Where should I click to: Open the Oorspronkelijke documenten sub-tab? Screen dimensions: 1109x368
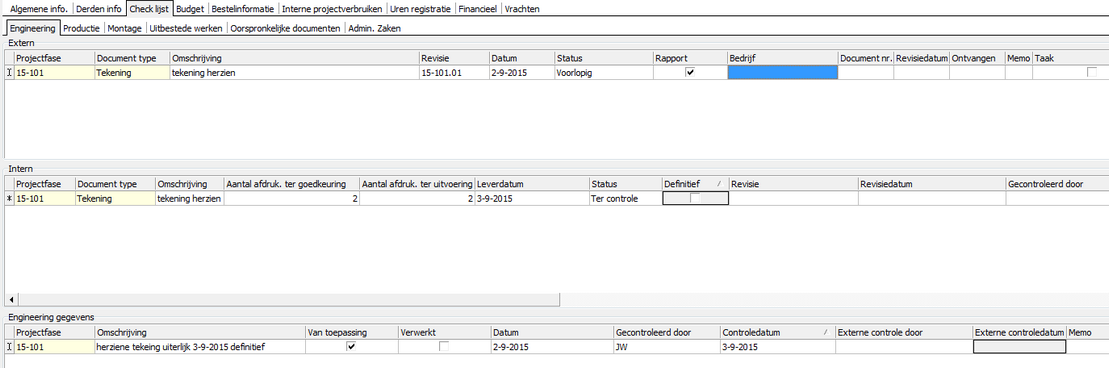pos(285,28)
